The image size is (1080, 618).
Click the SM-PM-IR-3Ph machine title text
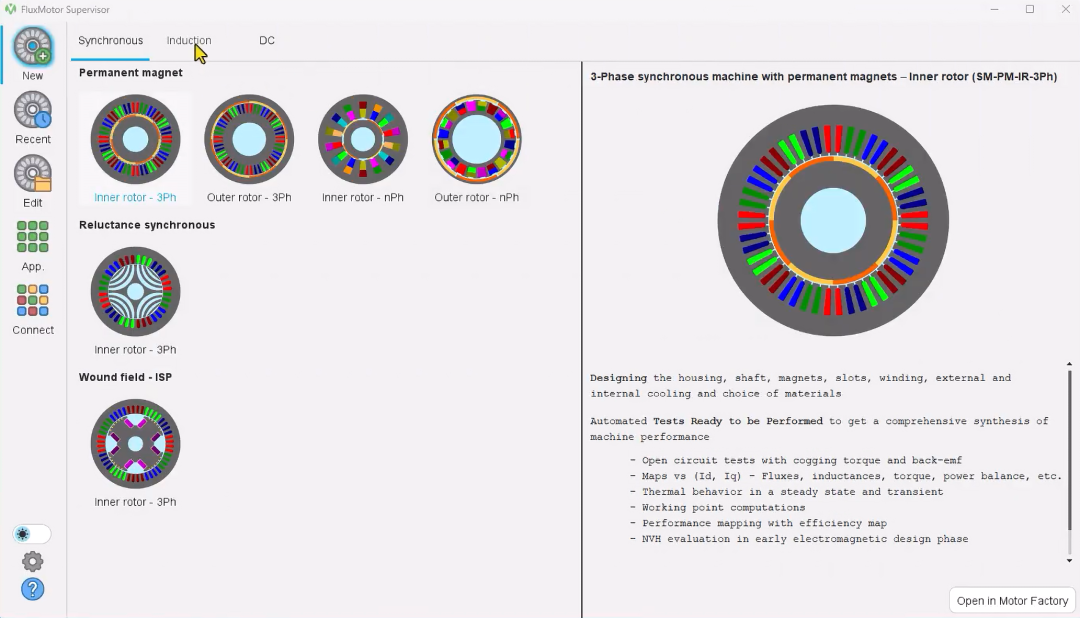823,76
